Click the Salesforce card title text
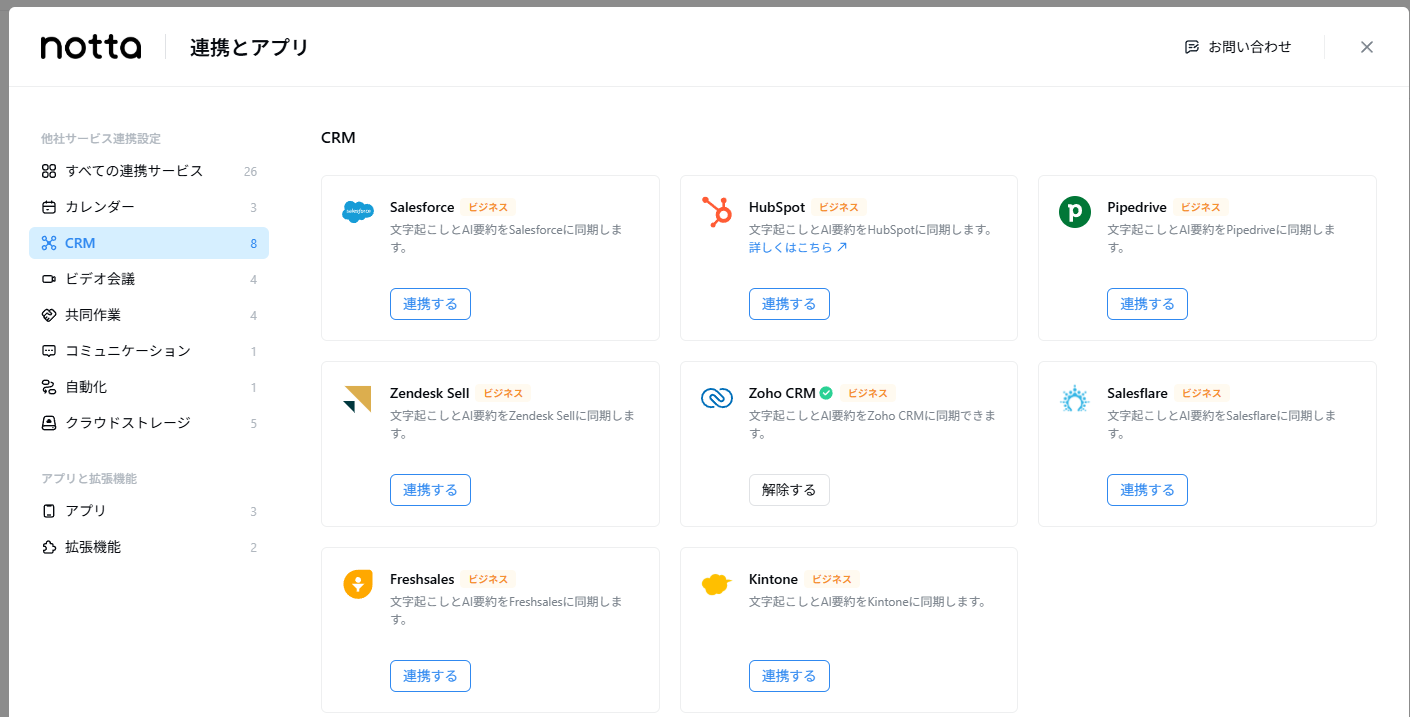The width and height of the screenshot is (1410, 717). click(x=422, y=207)
